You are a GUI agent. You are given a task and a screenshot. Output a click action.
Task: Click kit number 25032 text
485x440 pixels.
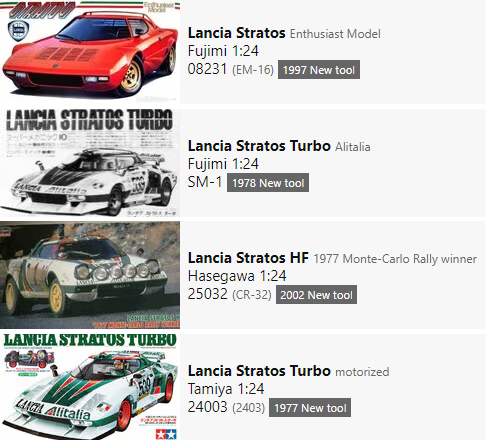tap(207, 294)
